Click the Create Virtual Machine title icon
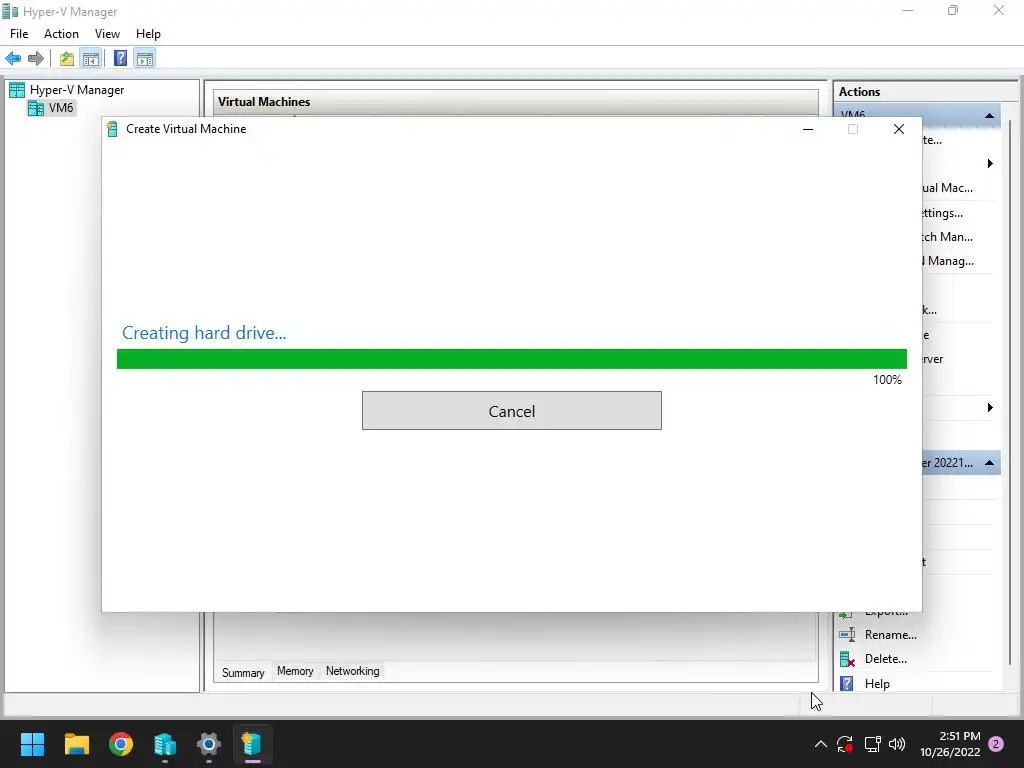Screen dimensions: 1024x768 [x=112, y=129]
